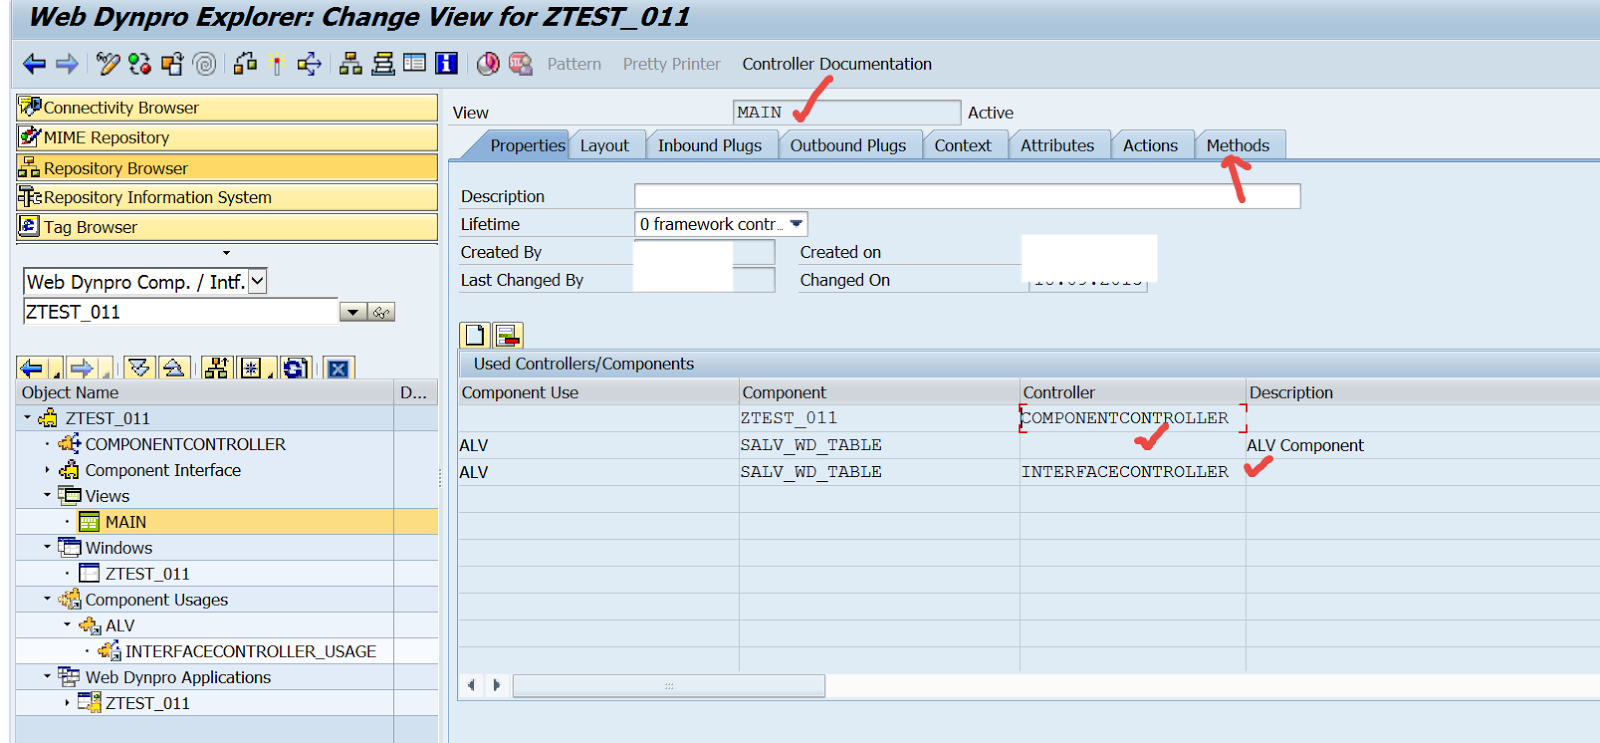Select the MAIN view in the tree
The height and width of the screenshot is (743, 1600).
tap(125, 522)
